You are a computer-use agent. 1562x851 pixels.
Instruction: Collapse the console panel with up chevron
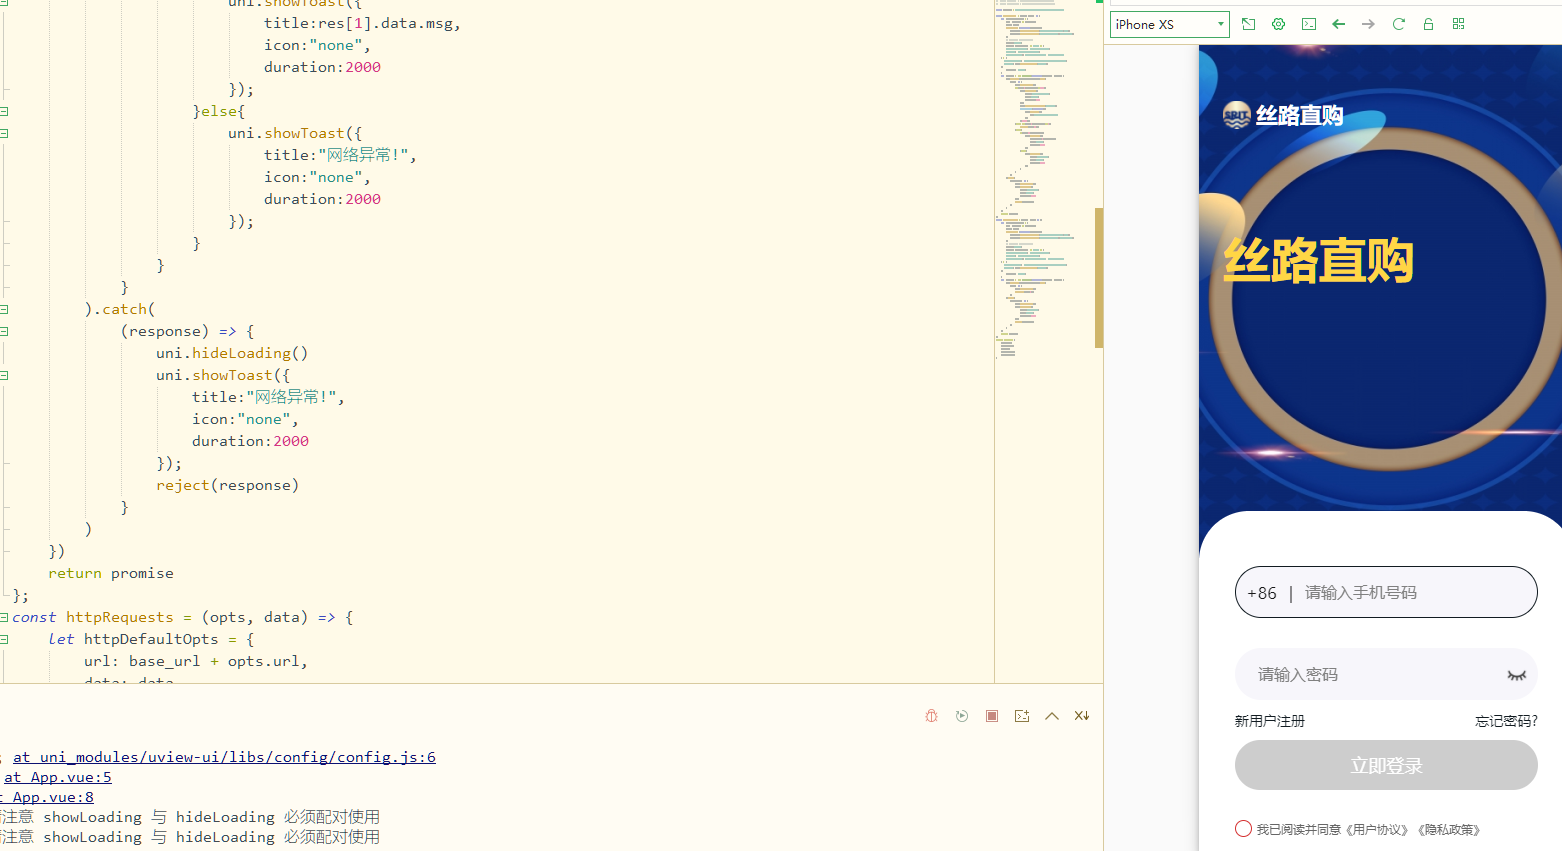pos(1051,716)
